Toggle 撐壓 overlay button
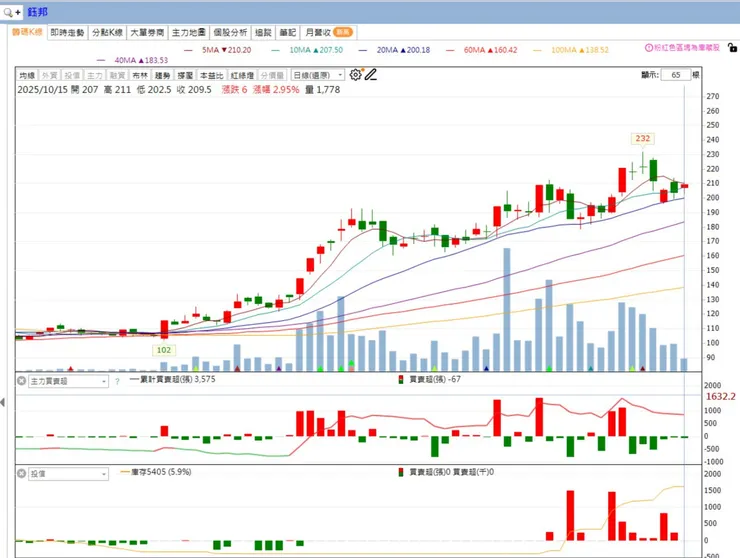The image size is (740, 558). click(185, 76)
